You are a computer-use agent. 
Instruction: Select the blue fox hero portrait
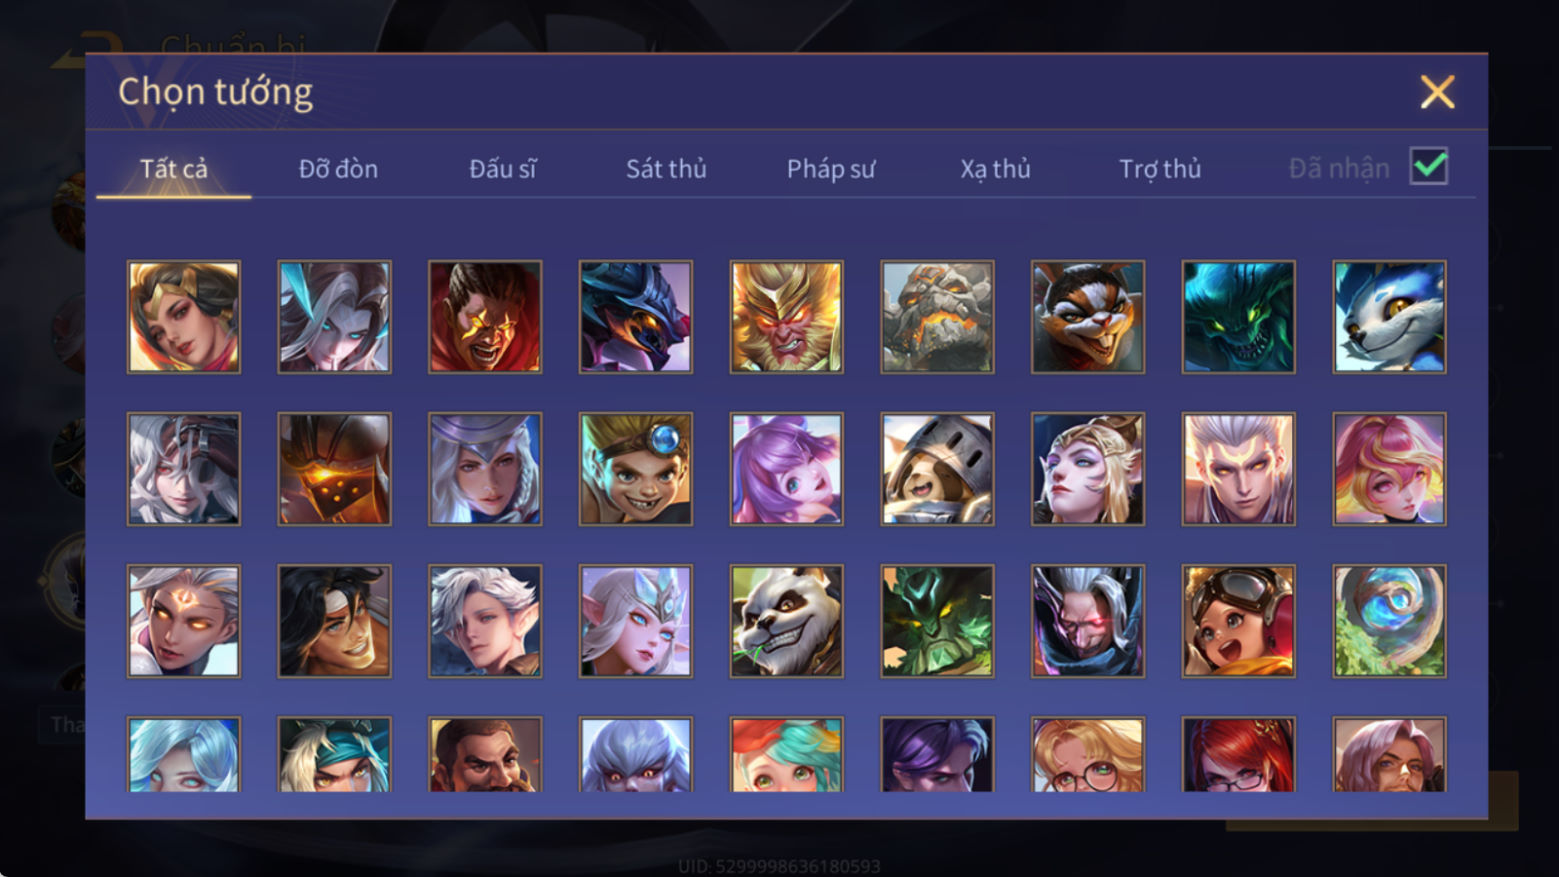click(x=1389, y=317)
